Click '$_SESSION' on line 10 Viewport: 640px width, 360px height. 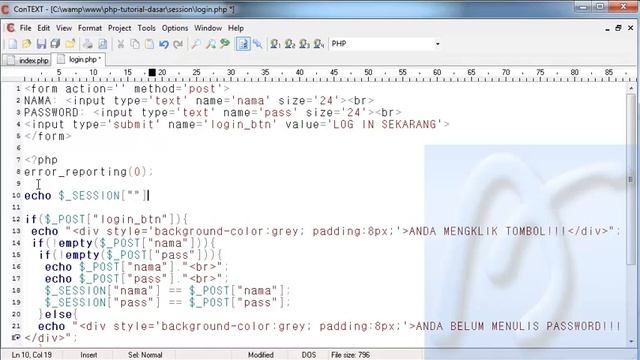(x=89, y=196)
